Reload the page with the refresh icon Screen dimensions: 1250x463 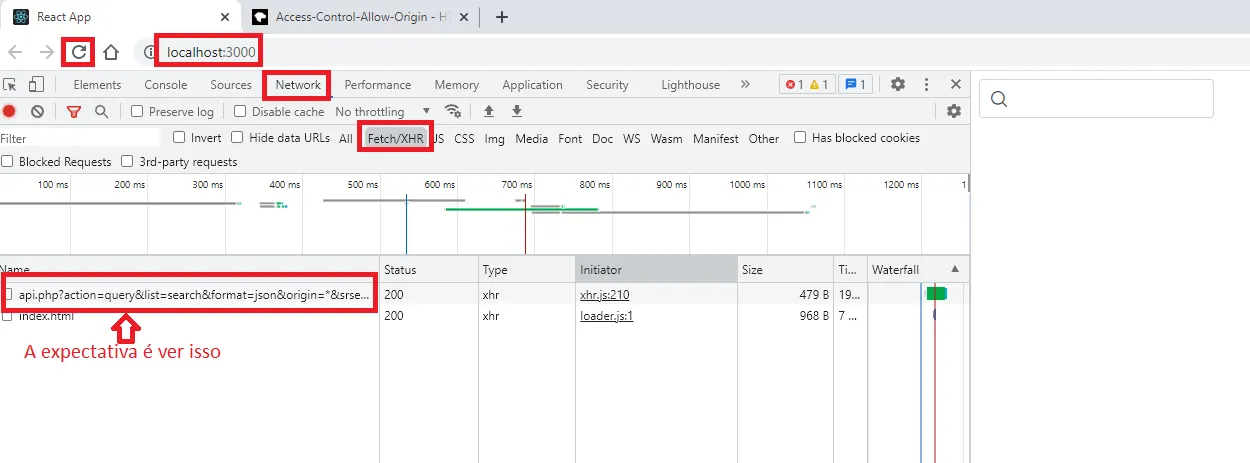78,51
